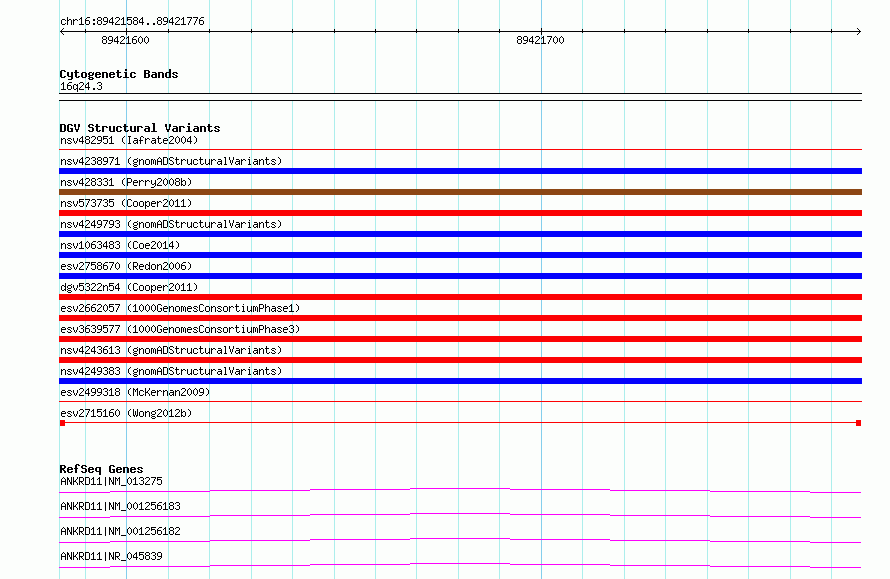Select the blue bar under nsv4249793
Screen dimensions: 890x579
(460, 234)
